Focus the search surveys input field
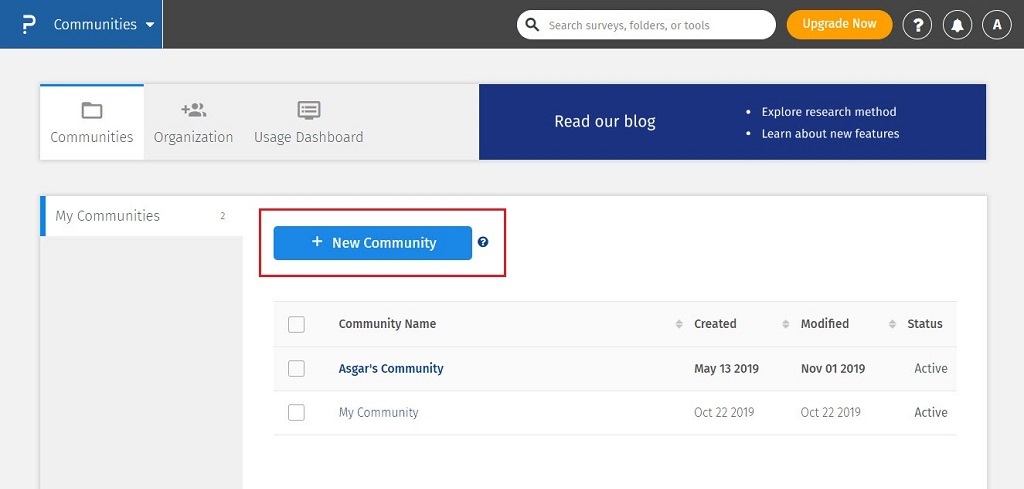This screenshot has width=1024, height=489. coord(655,25)
